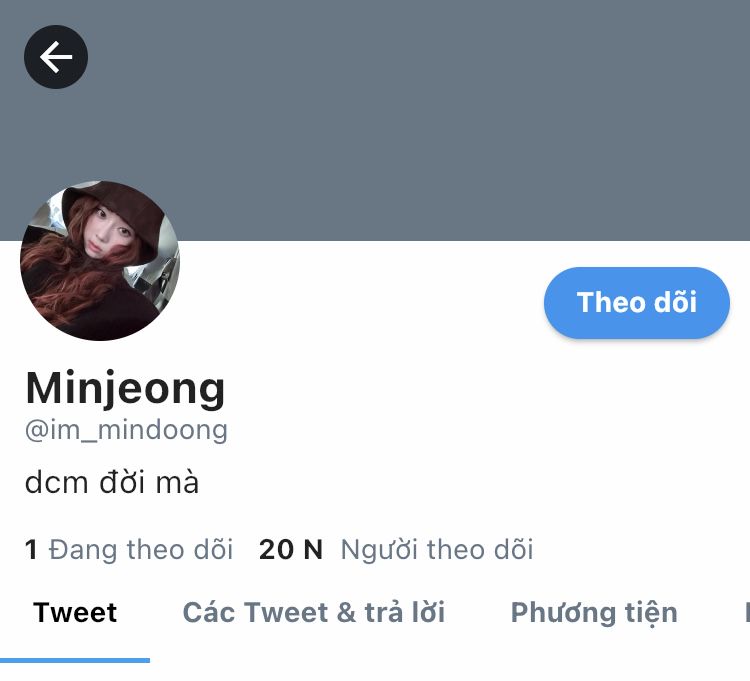Open Các Tweet & trả lời tab
This screenshot has width=750, height=681.
pos(314,613)
